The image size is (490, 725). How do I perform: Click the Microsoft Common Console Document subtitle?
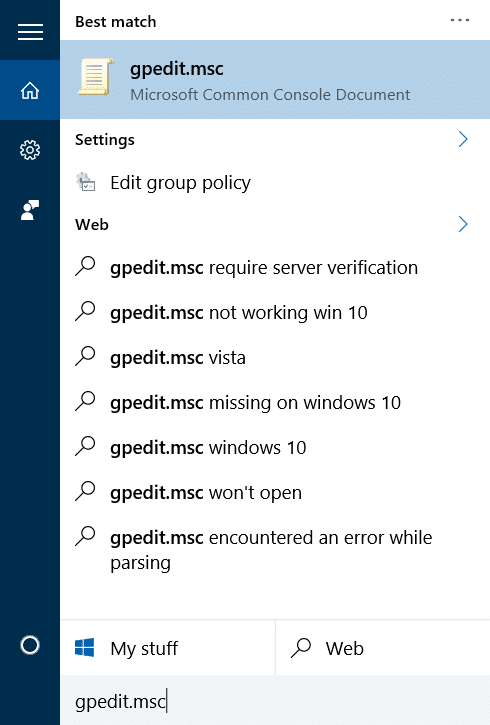[270, 94]
